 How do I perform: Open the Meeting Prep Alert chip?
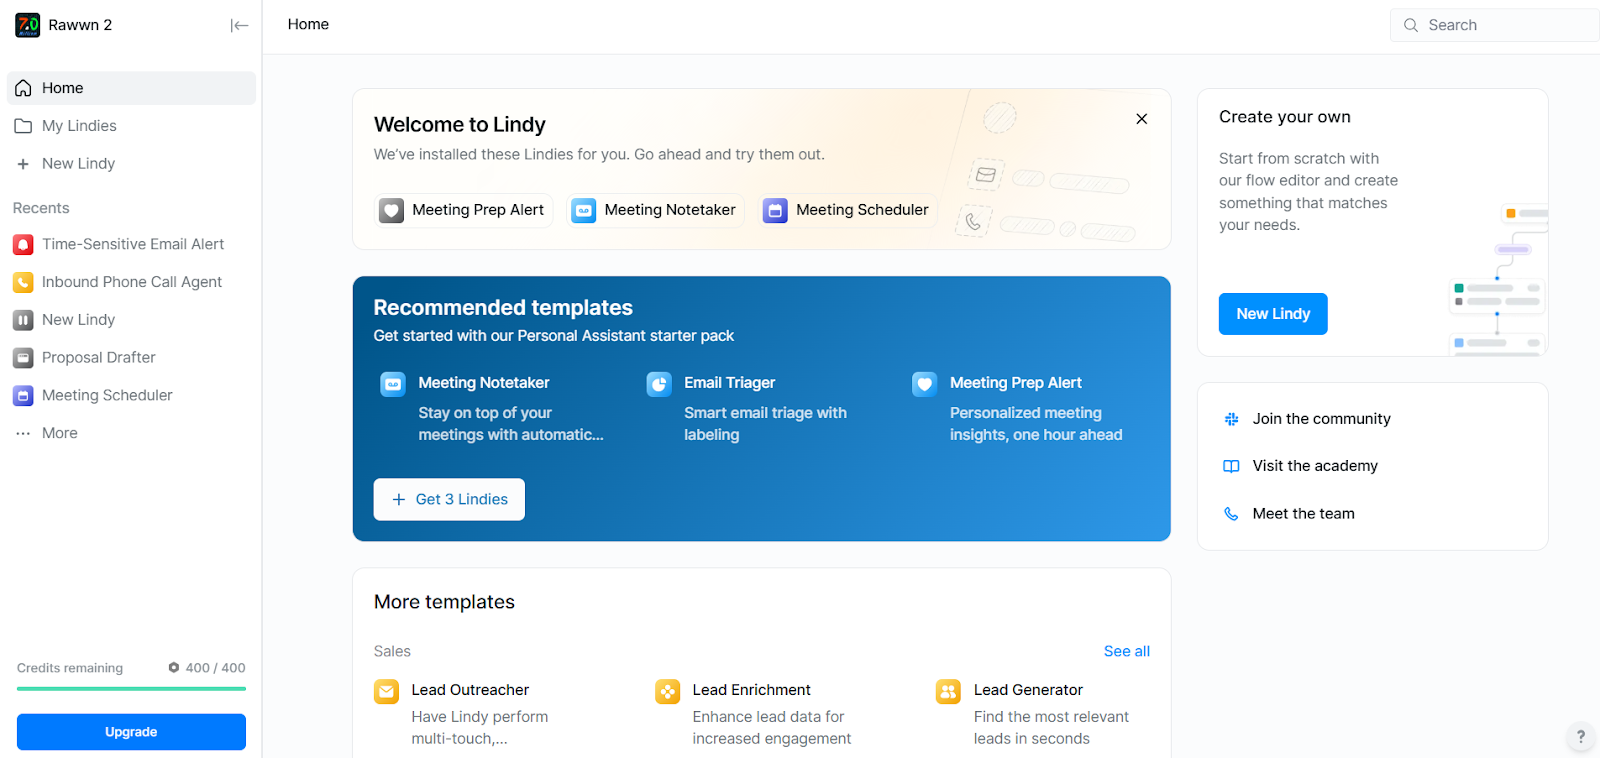pyautogui.click(x=463, y=210)
